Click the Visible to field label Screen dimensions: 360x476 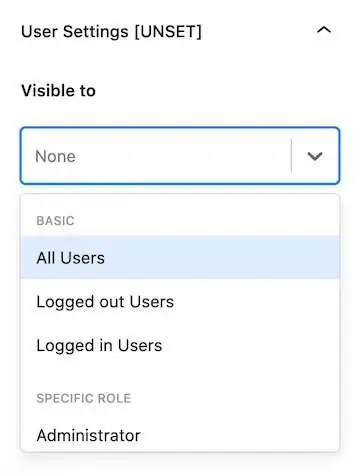point(58,91)
